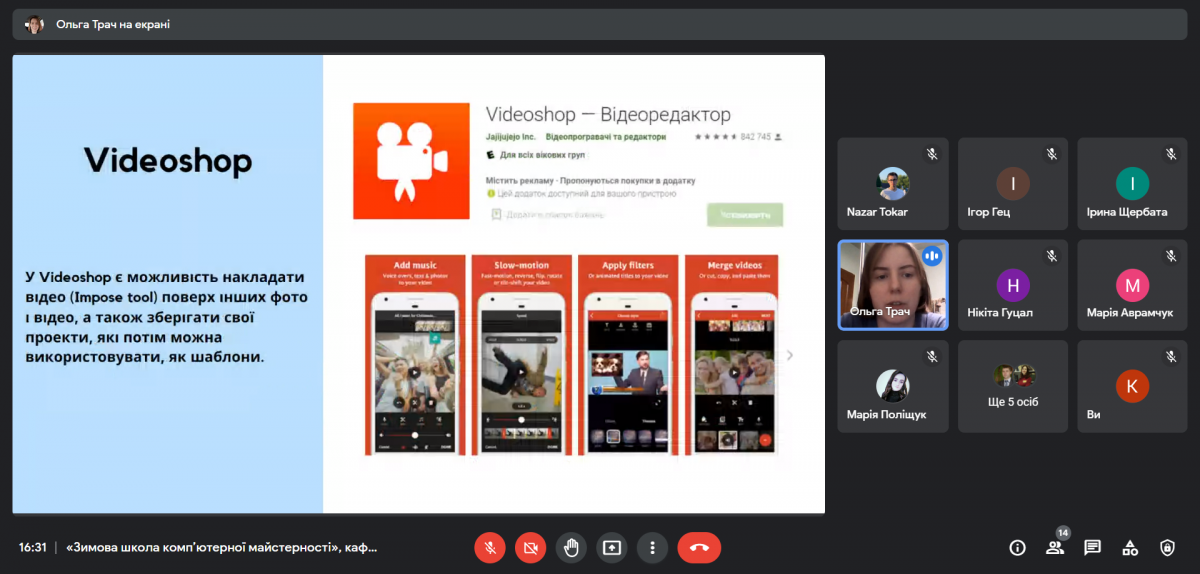
Task: Turn on the camera in the call bar
Action: tap(531, 547)
